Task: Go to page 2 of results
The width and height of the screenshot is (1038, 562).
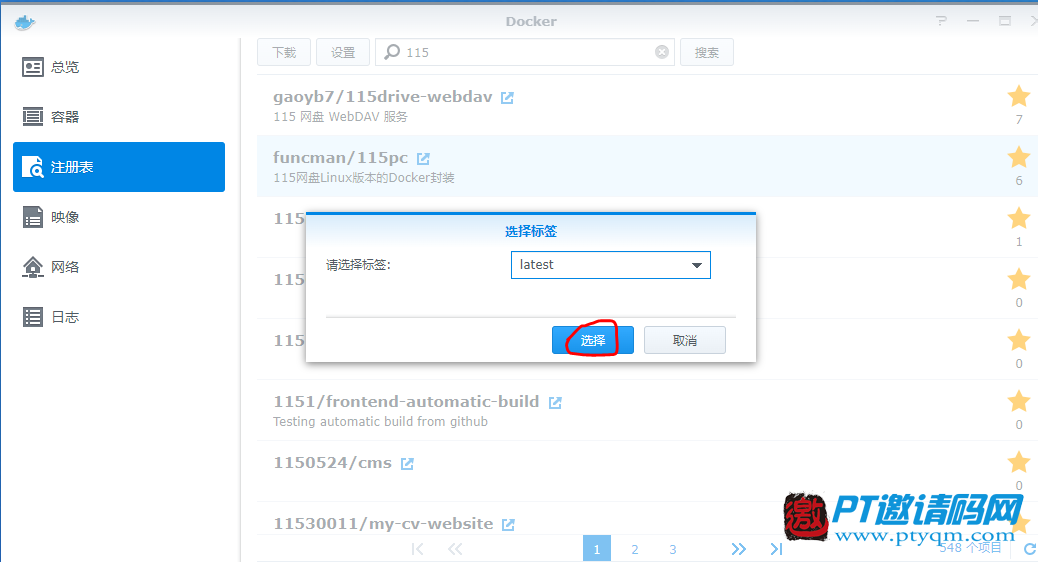Action: pos(635,549)
